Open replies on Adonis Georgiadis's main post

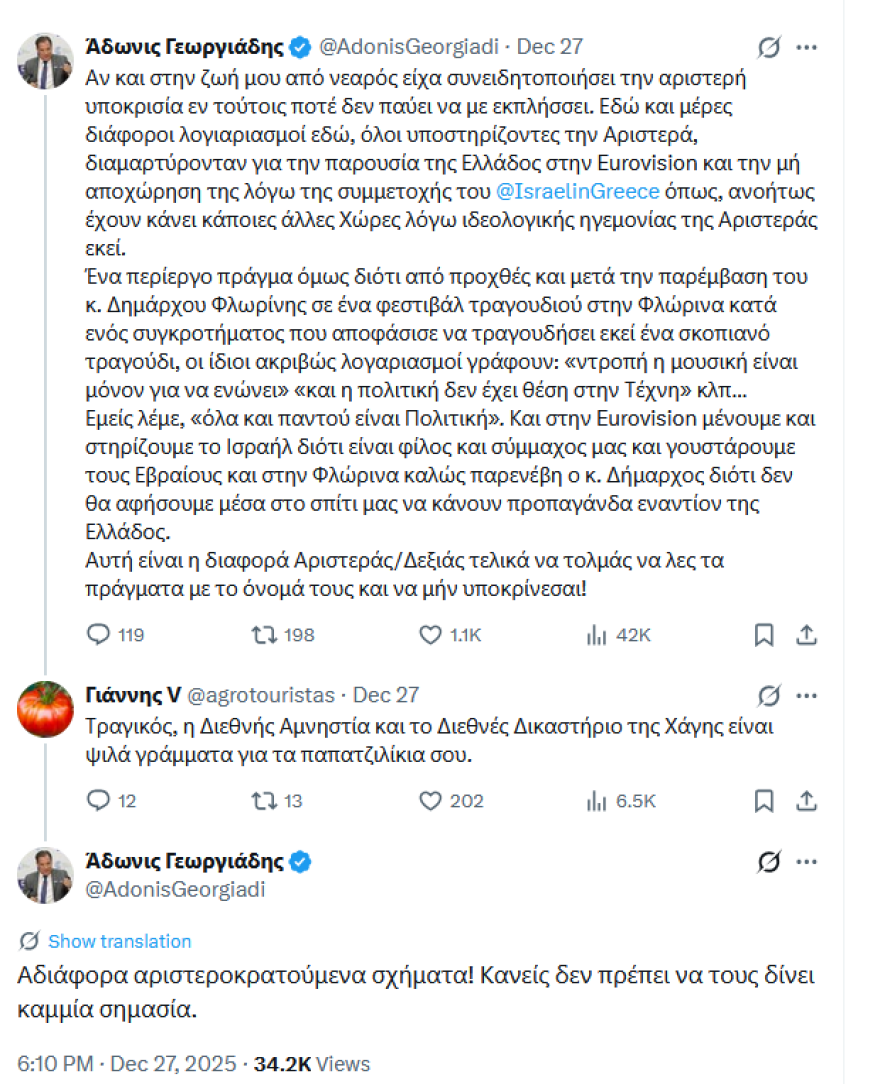[97, 634]
